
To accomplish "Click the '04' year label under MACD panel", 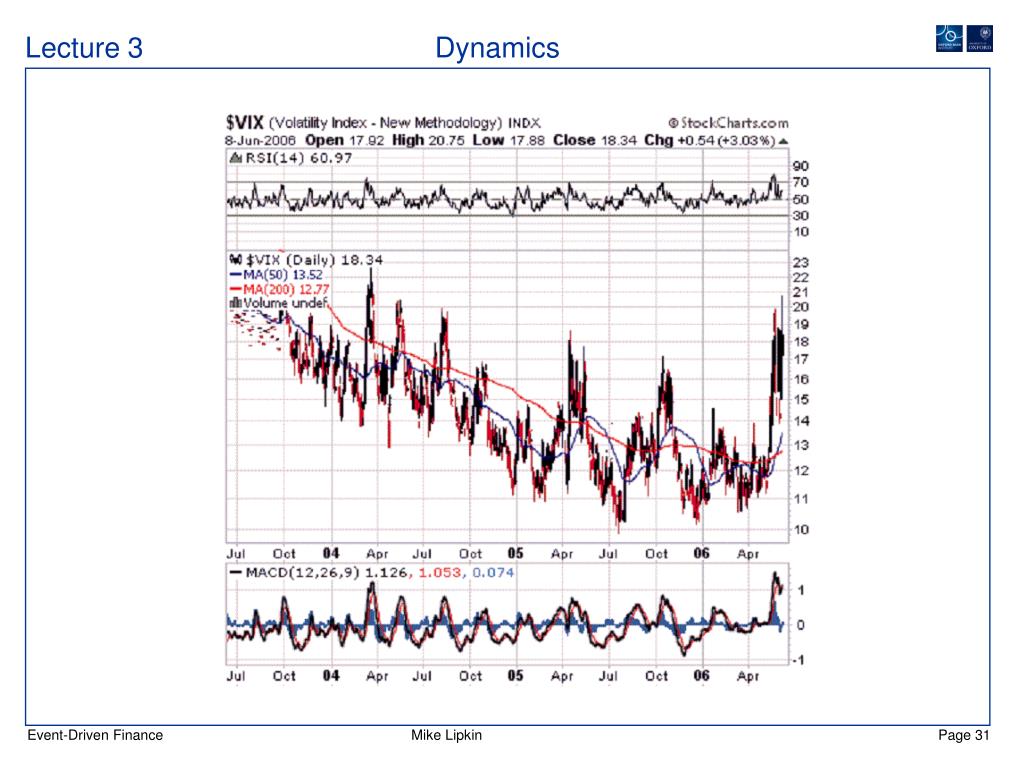I will click(331, 675).
